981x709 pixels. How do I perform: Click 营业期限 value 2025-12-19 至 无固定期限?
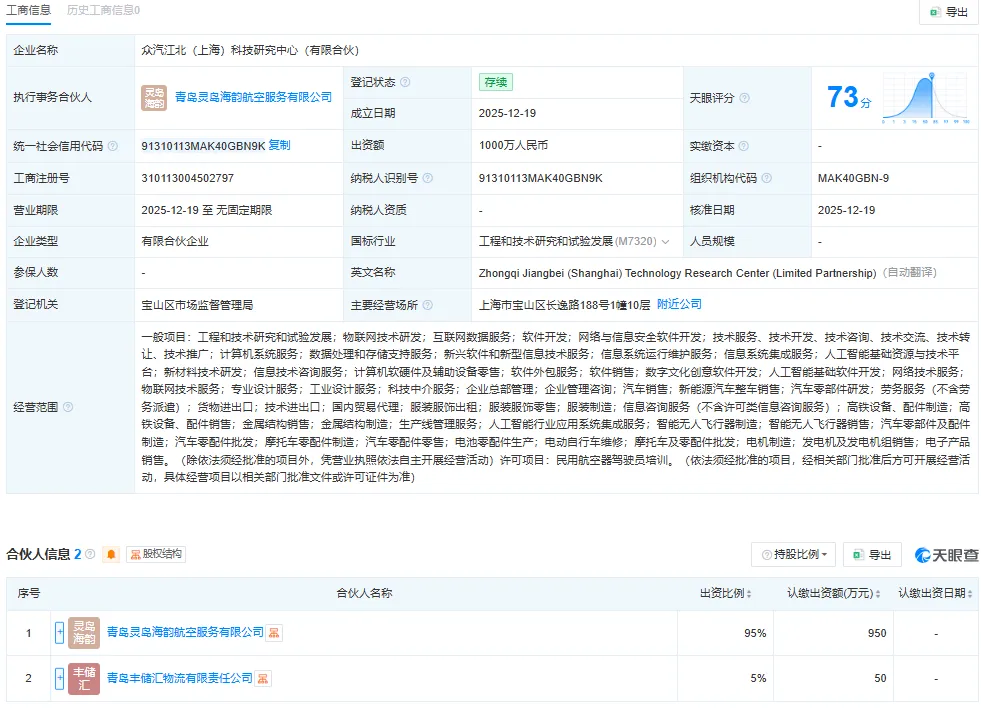[x=206, y=210]
